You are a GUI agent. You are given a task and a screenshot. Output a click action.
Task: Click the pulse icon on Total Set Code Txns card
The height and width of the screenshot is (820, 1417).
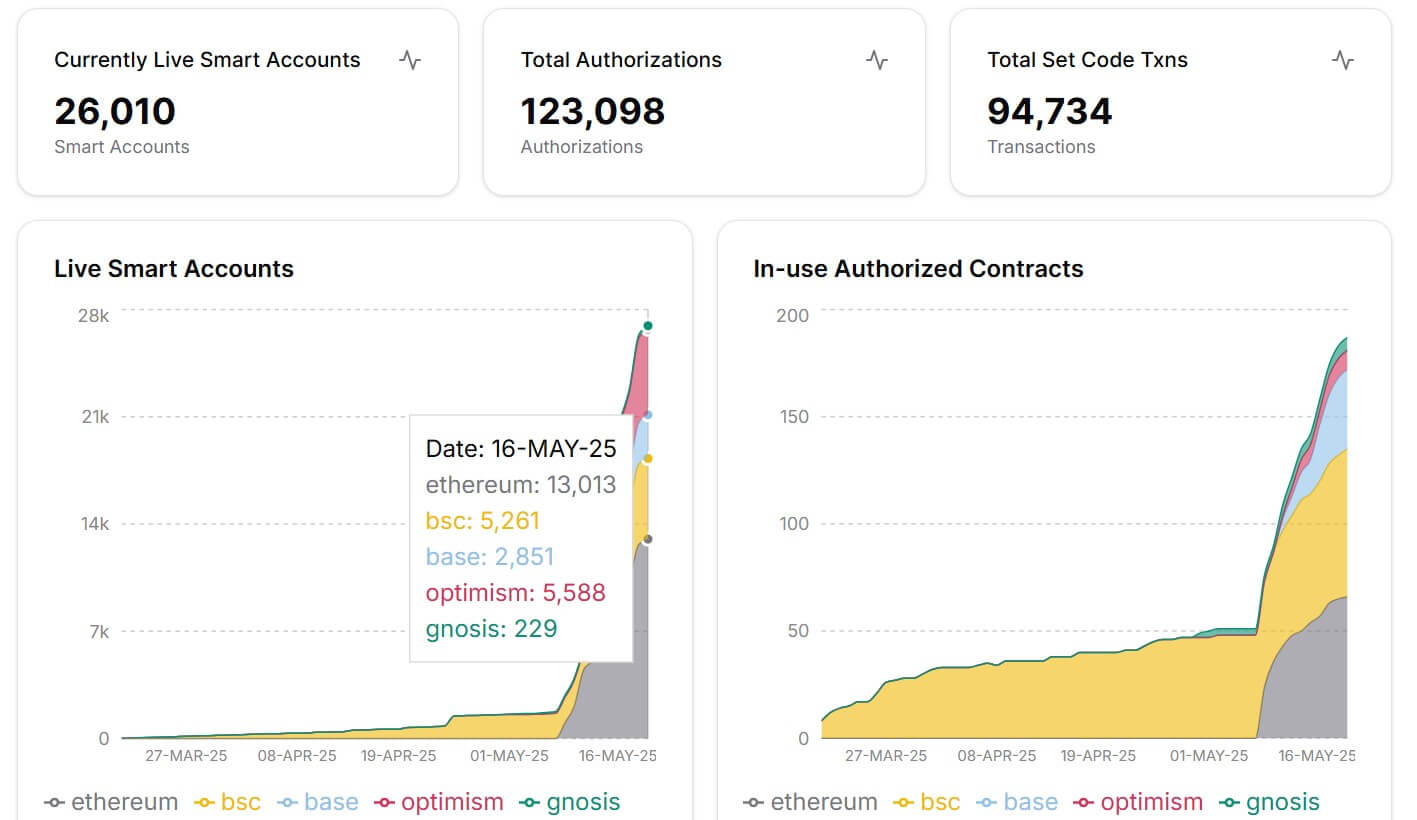(1343, 60)
